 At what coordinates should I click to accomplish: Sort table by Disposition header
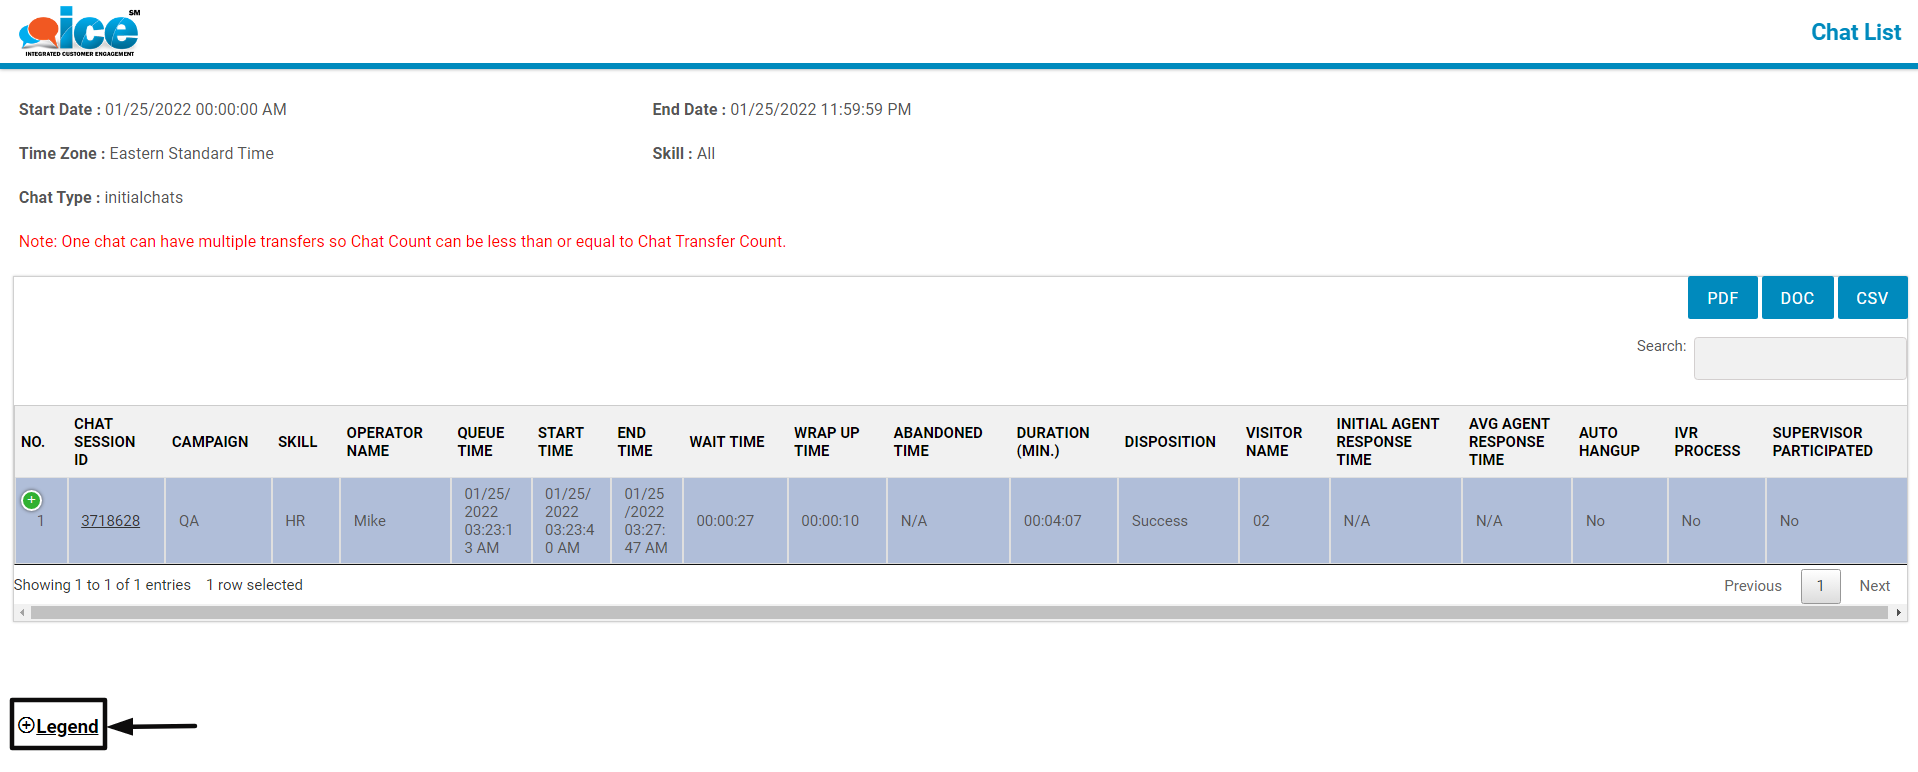[1169, 442]
